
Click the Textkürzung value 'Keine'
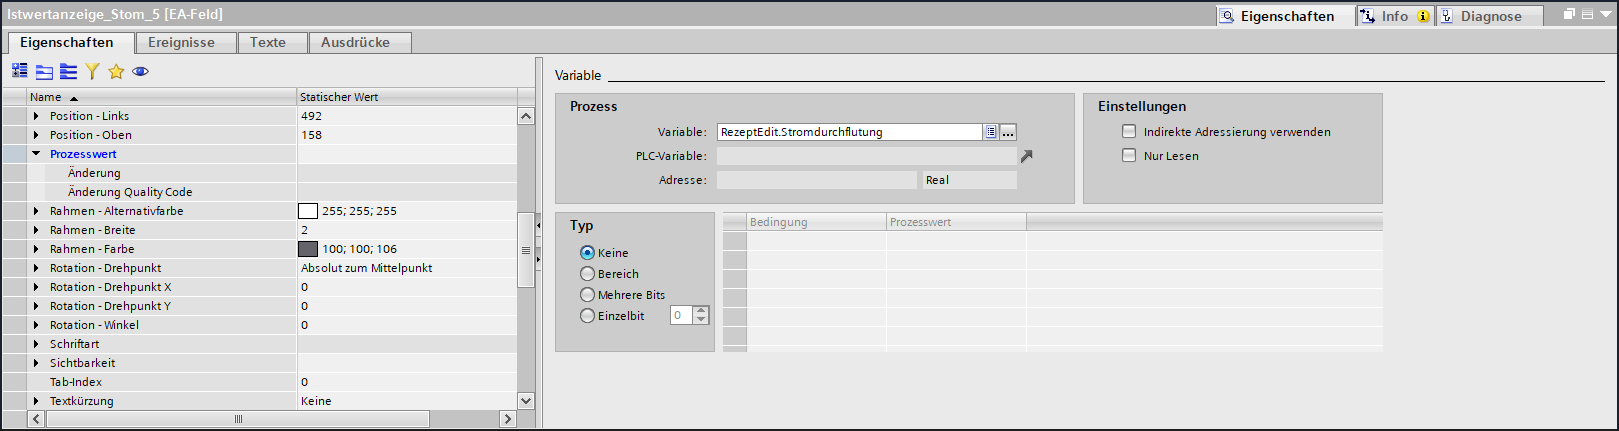(316, 401)
